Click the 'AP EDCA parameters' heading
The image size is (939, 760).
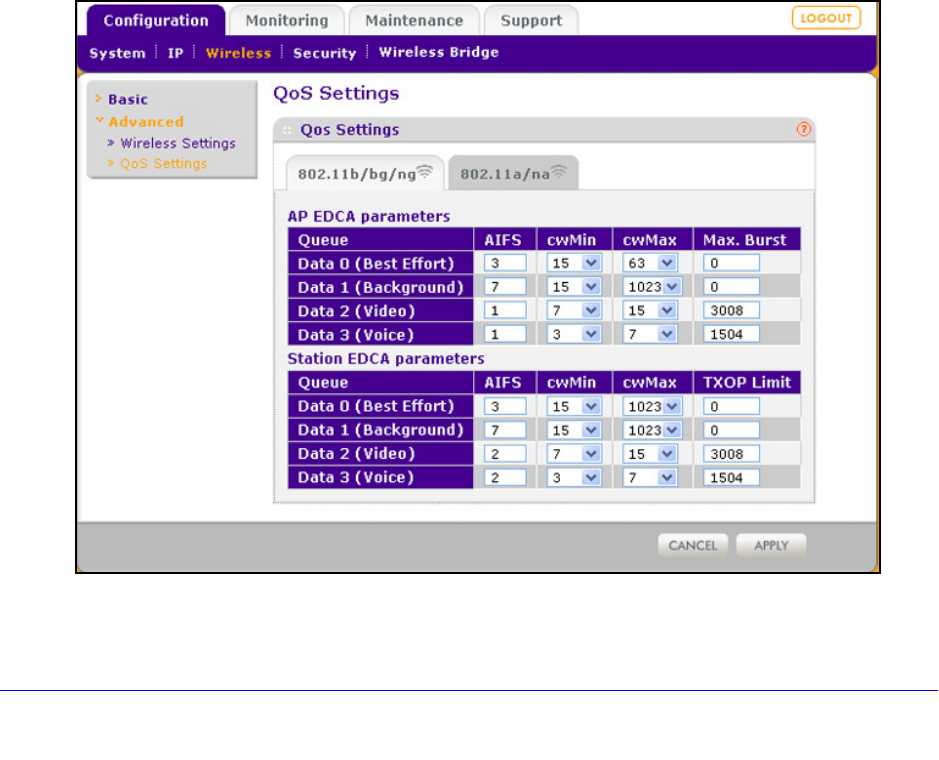[369, 216]
